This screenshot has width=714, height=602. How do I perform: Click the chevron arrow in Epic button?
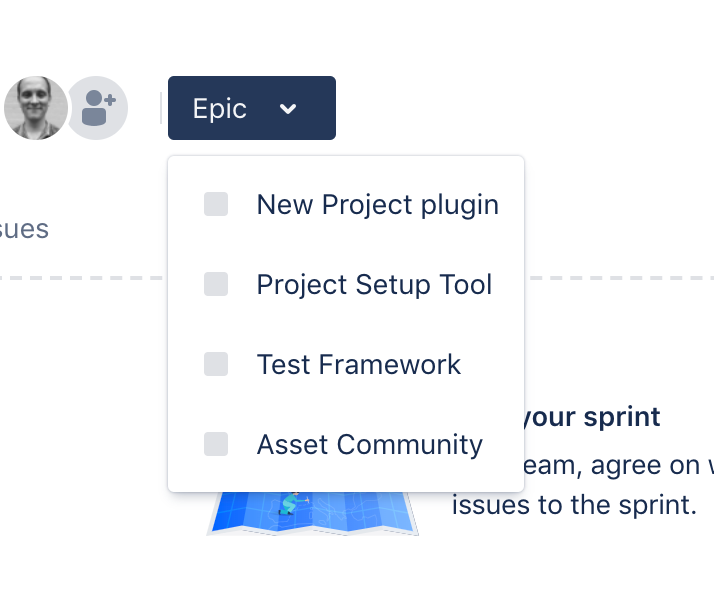(x=288, y=109)
